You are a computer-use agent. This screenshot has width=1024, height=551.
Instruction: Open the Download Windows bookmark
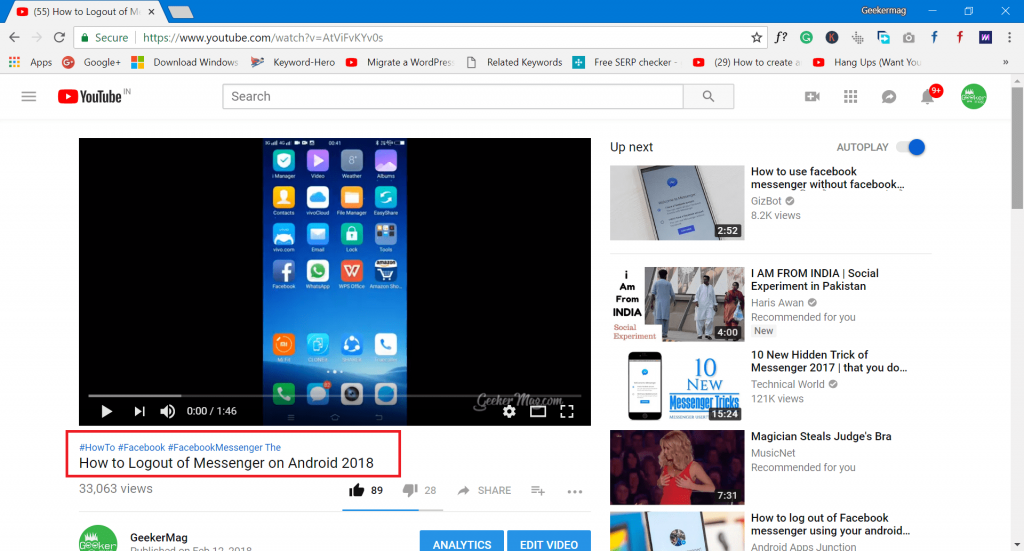(x=185, y=62)
